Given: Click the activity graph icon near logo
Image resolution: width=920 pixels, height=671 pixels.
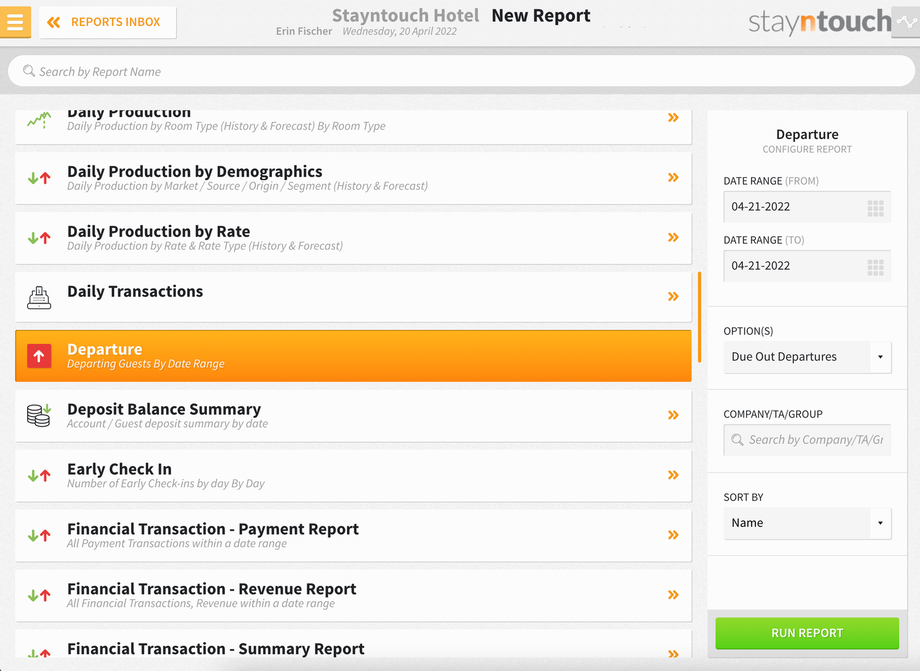Looking at the screenshot, I should [905, 22].
